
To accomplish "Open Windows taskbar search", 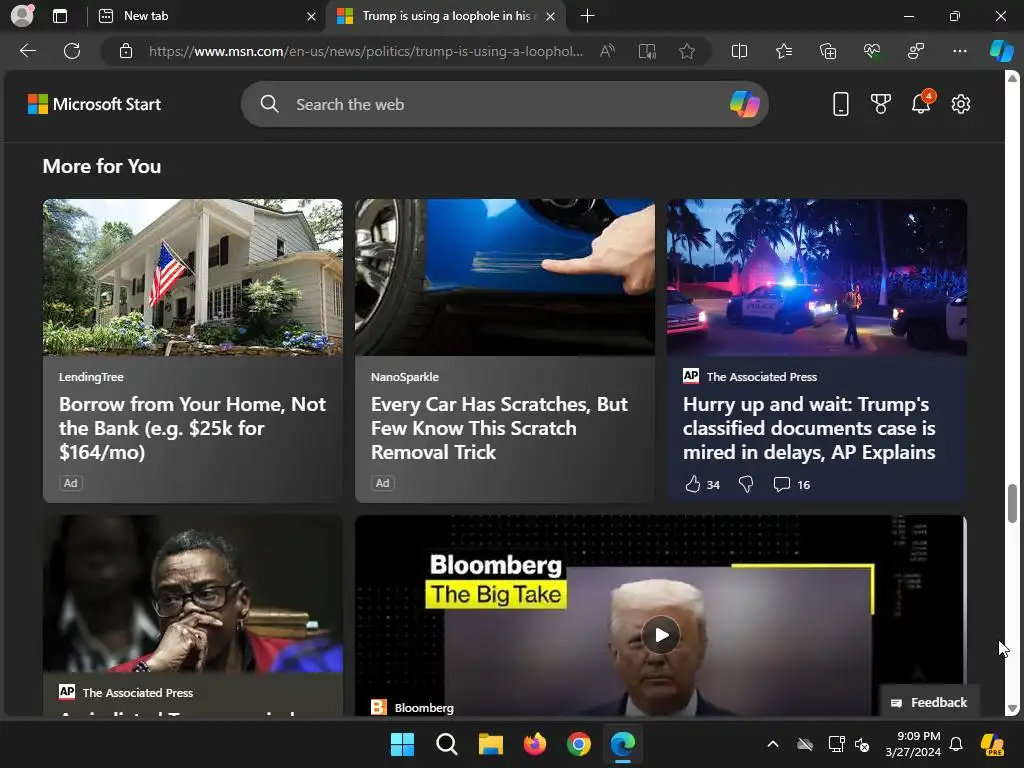I will pyautogui.click(x=447, y=744).
